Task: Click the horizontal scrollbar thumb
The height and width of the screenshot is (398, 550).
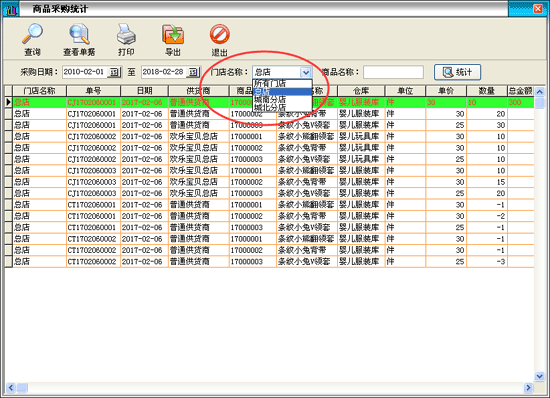Action: (x=22, y=387)
